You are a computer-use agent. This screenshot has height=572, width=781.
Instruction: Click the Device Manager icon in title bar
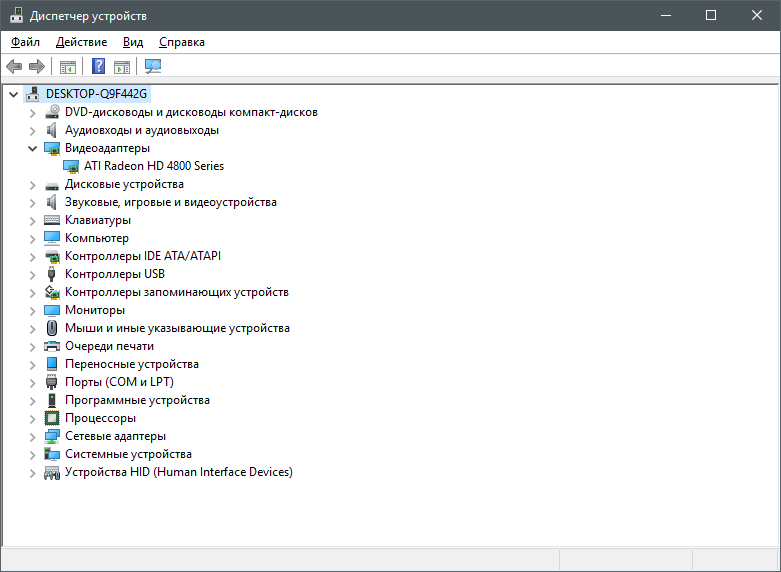[x=15, y=16]
